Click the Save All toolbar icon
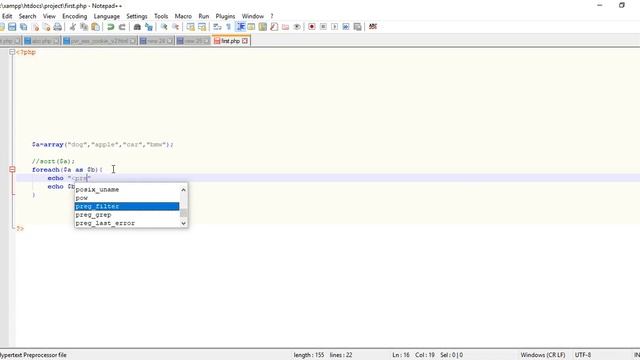The width and height of the screenshot is (640, 360). 24,27
